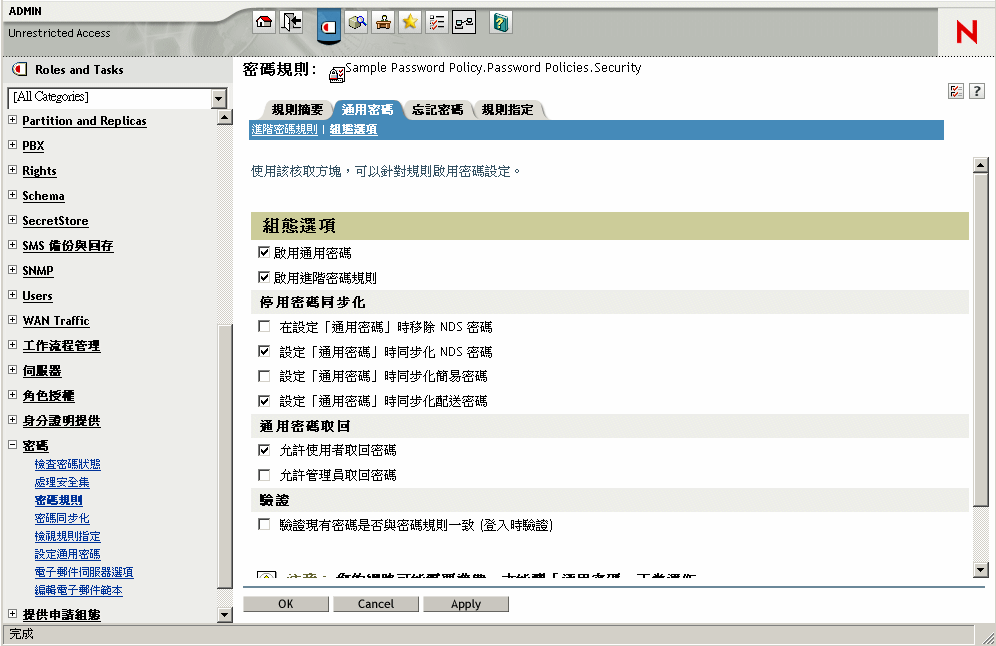
Task: Click the Configure toolbar icon
Action: 383,23
